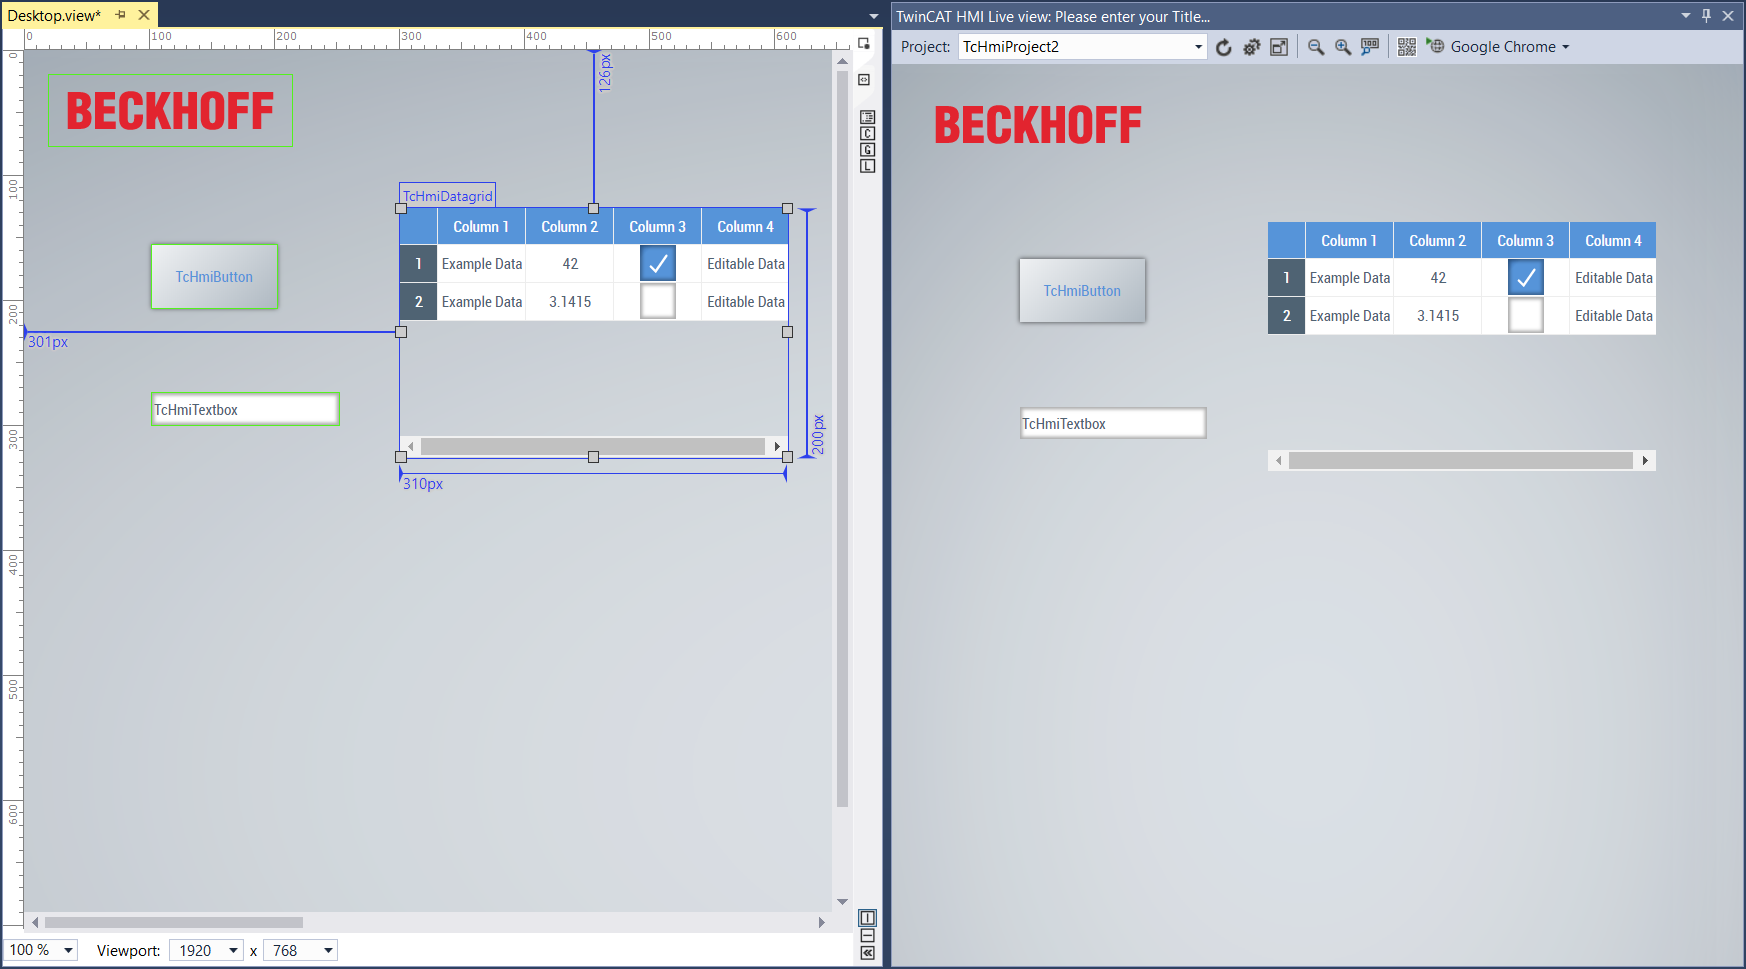Check row 2 checkbox in Live view datagrid
Image resolution: width=1746 pixels, height=969 pixels.
point(1526,315)
